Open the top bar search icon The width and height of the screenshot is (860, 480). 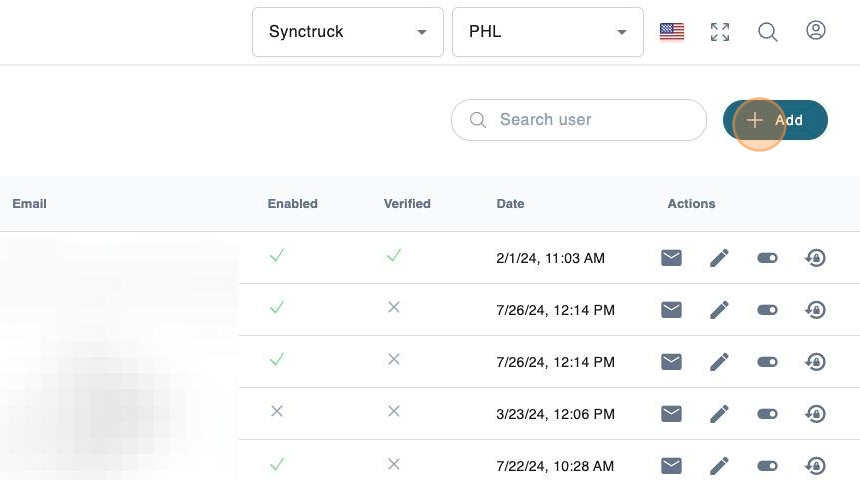pos(767,32)
